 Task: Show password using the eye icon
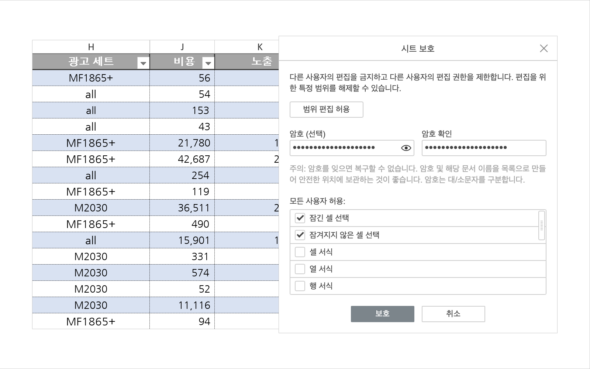(x=406, y=148)
